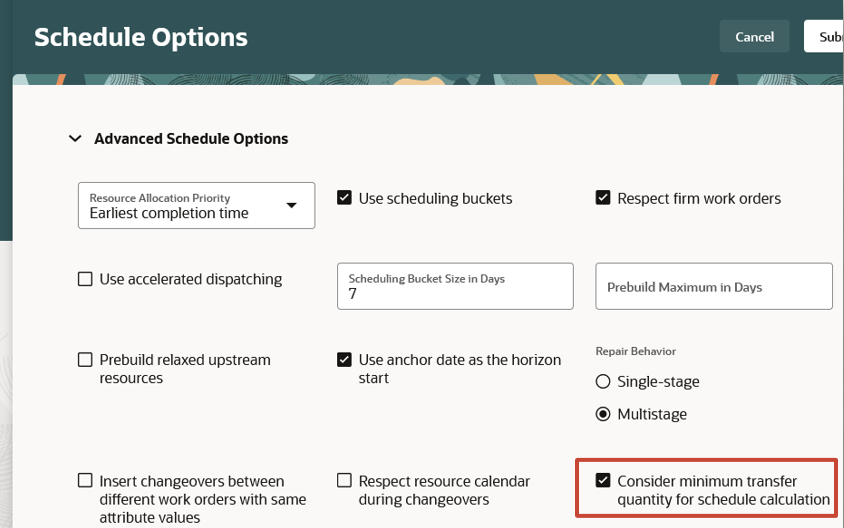
Task: Uncheck Respect firm work orders
Action: coord(603,198)
